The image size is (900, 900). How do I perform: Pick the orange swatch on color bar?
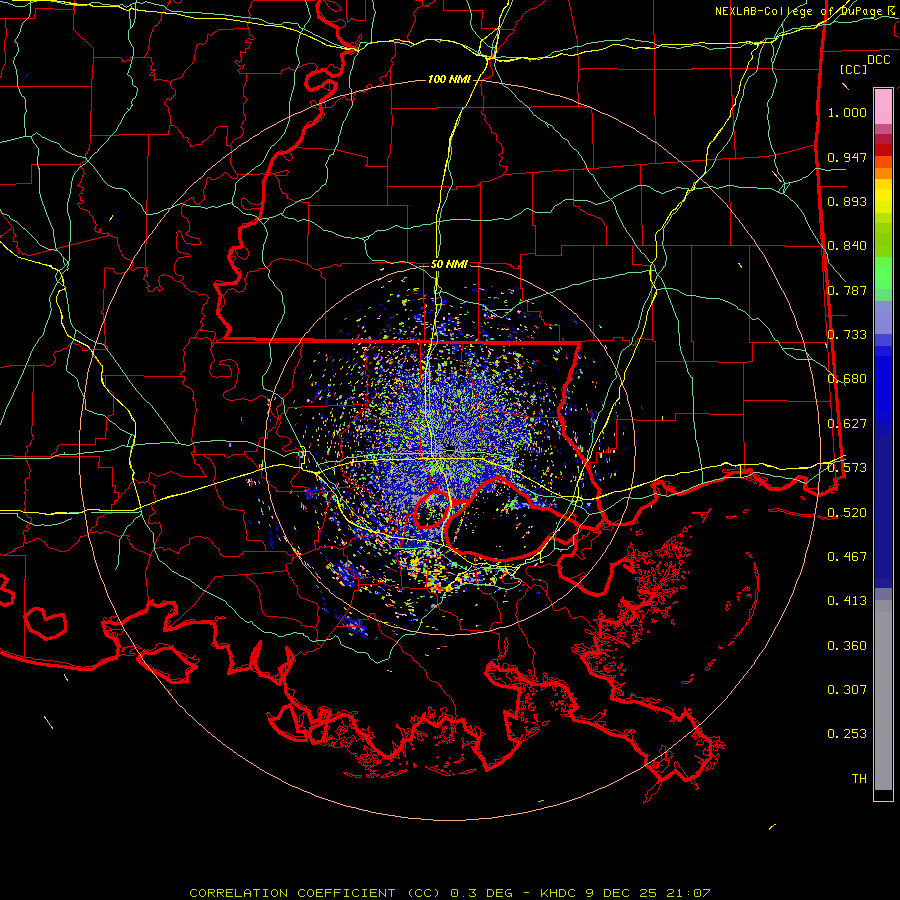tap(883, 173)
